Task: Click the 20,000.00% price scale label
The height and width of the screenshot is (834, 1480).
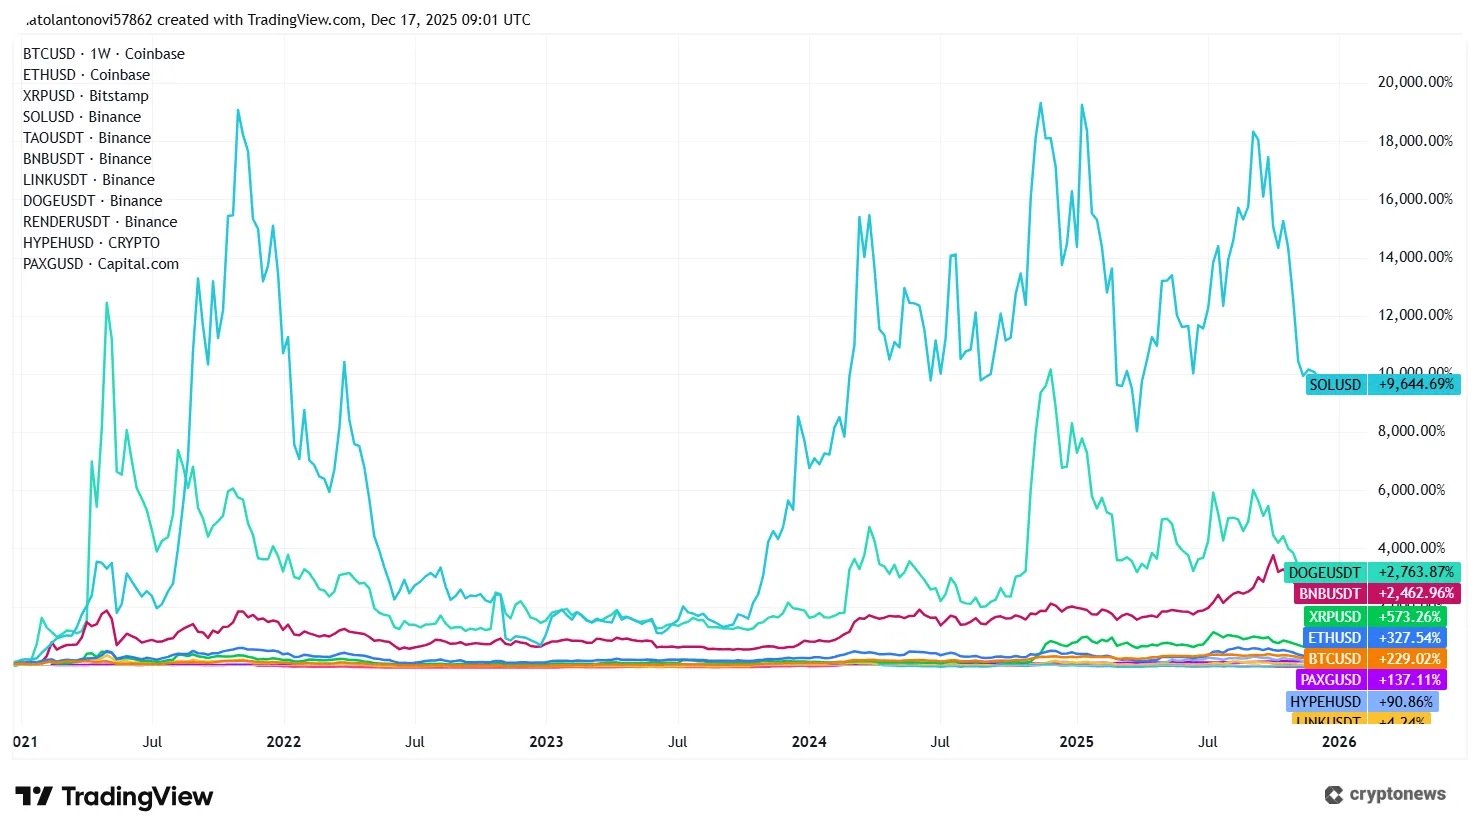Action: (1415, 82)
